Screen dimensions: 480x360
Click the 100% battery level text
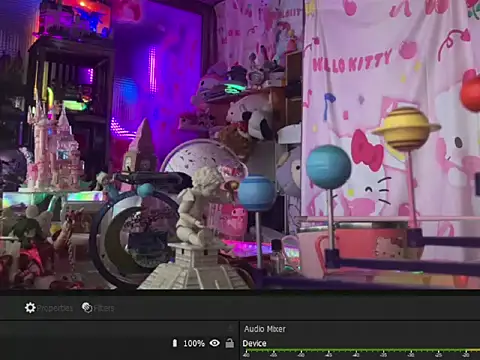(x=194, y=343)
